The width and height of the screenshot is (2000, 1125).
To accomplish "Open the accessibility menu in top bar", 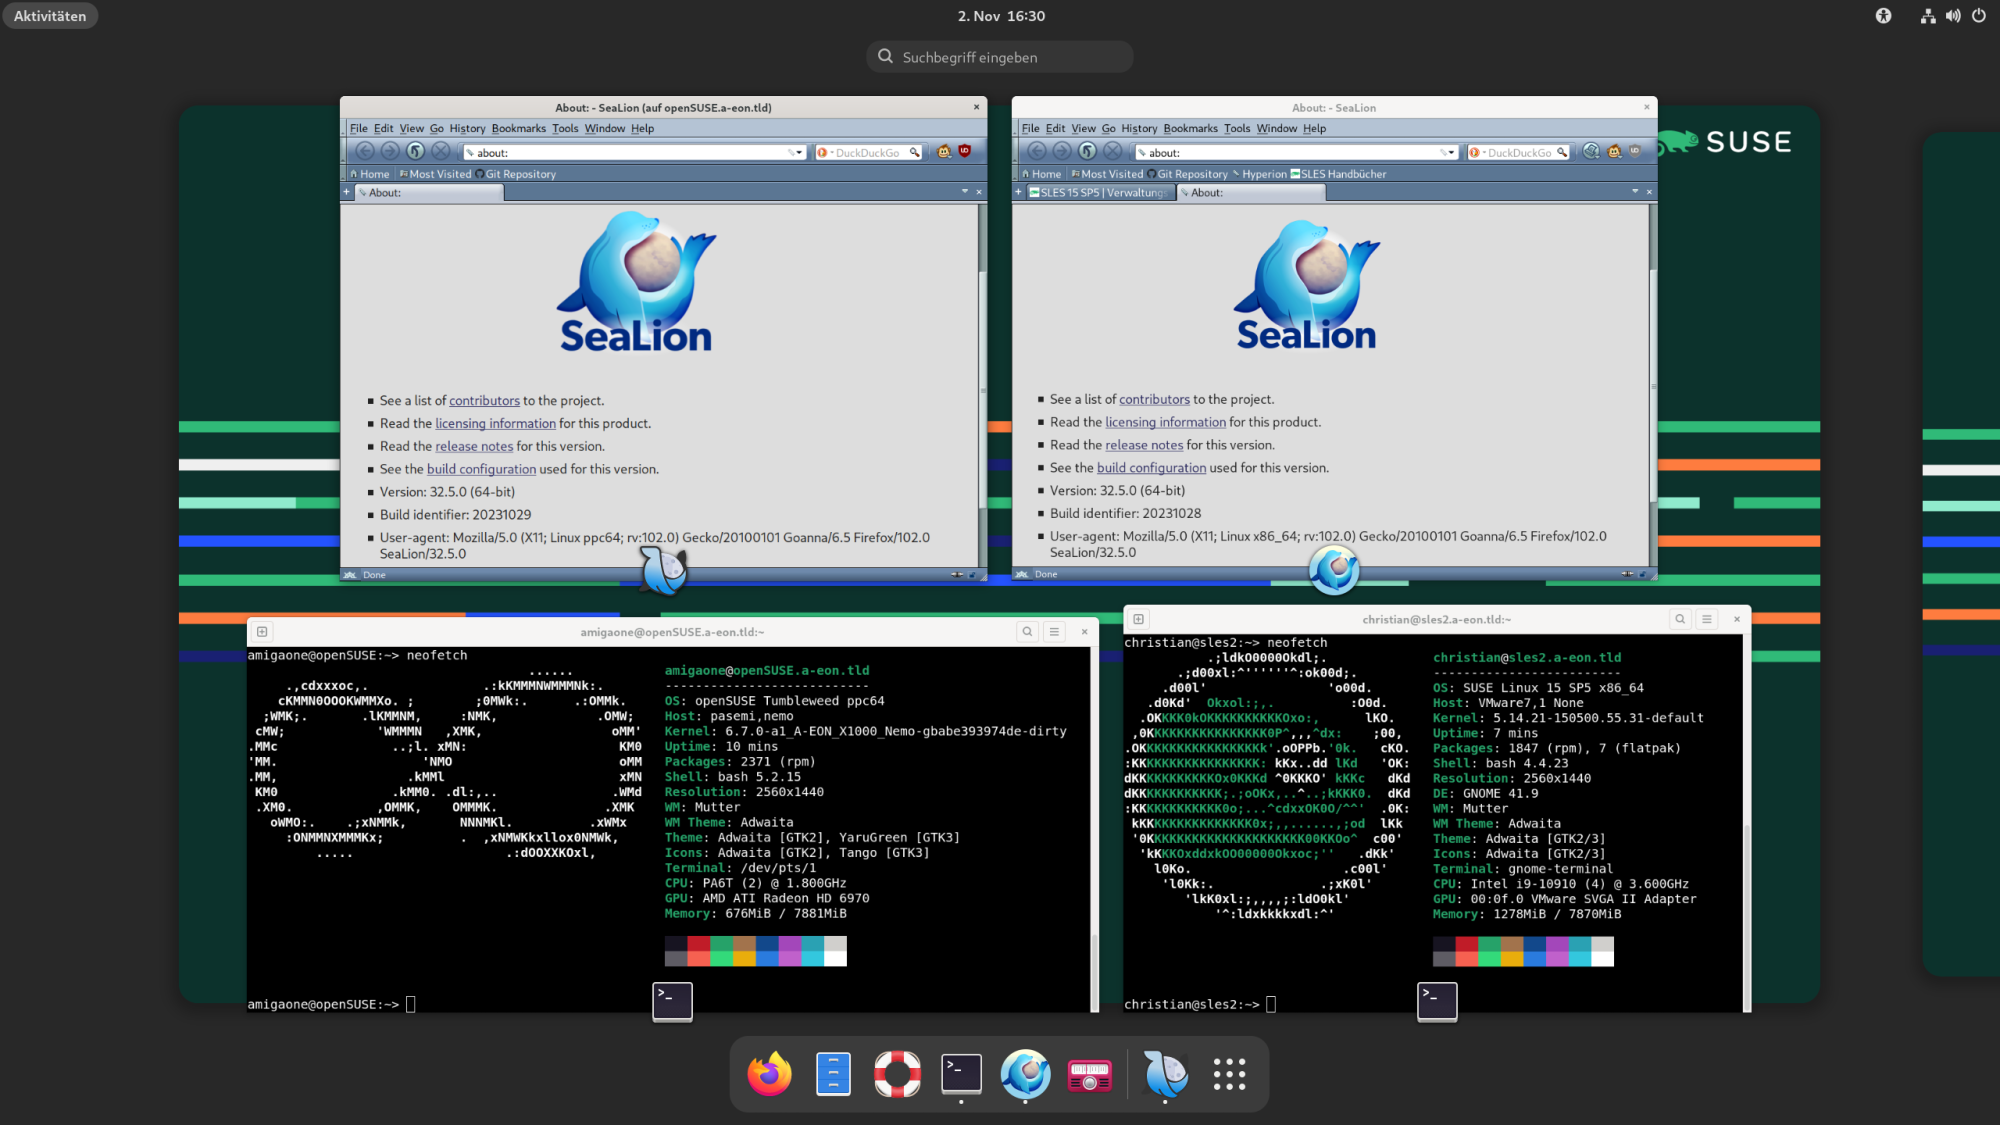I will coord(1884,16).
